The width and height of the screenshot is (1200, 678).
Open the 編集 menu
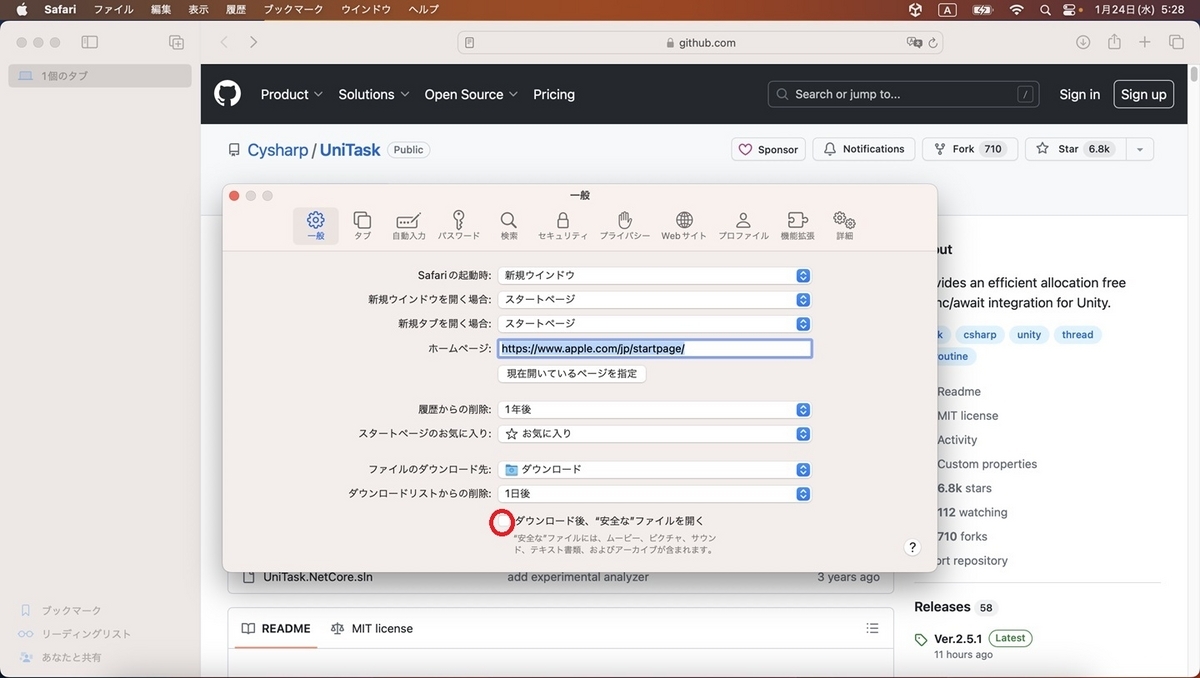(x=161, y=9)
